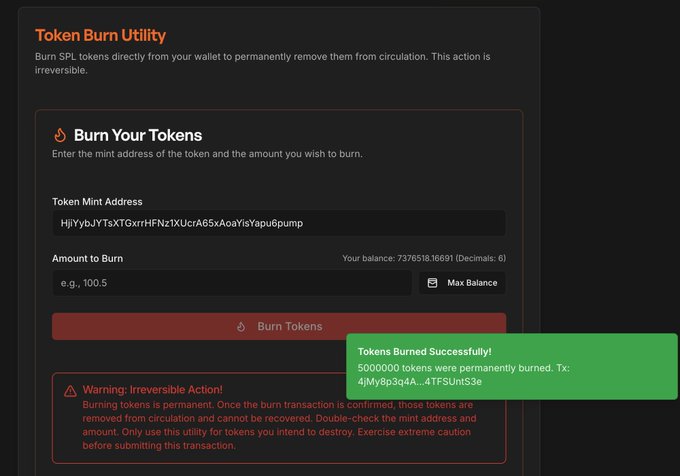Focus the Token Mint Address field
The height and width of the screenshot is (476, 680).
point(279,223)
